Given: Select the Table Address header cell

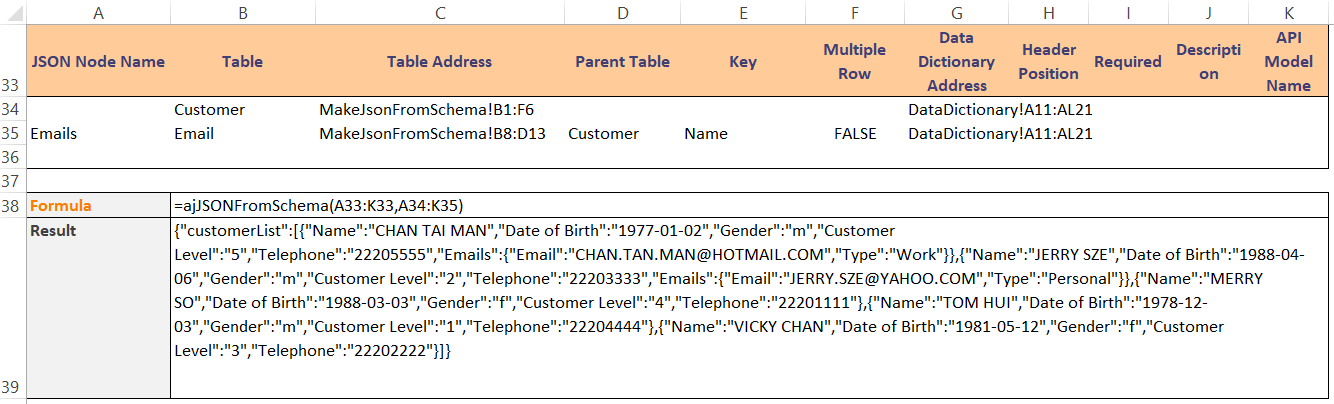Looking at the screenshot, I should pos(439,61).
